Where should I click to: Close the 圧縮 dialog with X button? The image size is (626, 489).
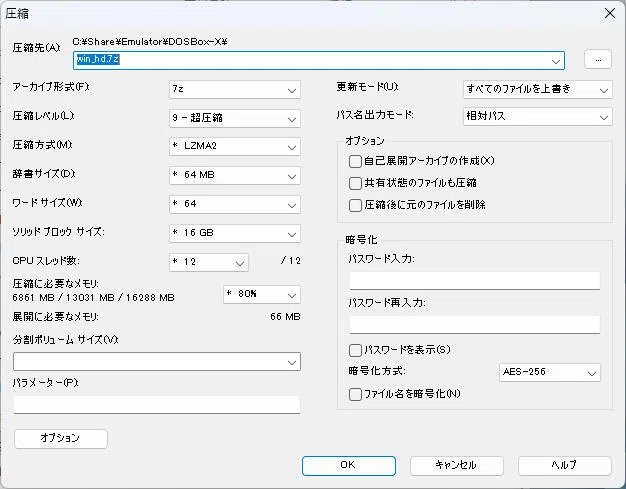click(610, 13)
